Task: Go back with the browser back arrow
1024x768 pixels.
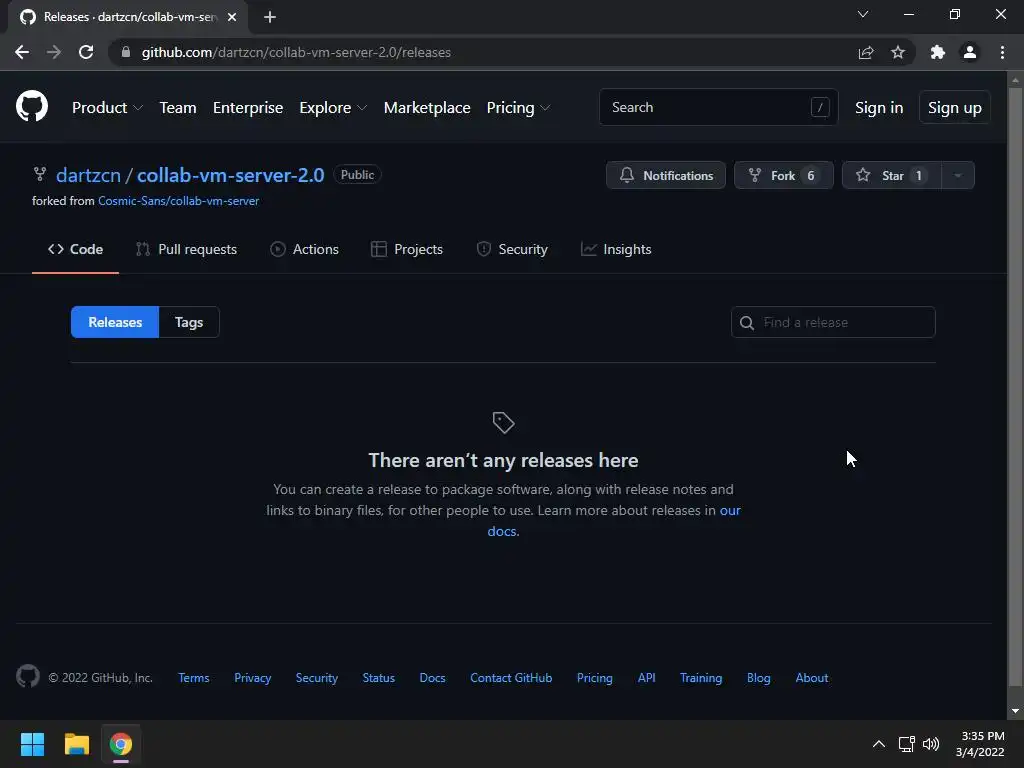Action: (x=22, y=52)
